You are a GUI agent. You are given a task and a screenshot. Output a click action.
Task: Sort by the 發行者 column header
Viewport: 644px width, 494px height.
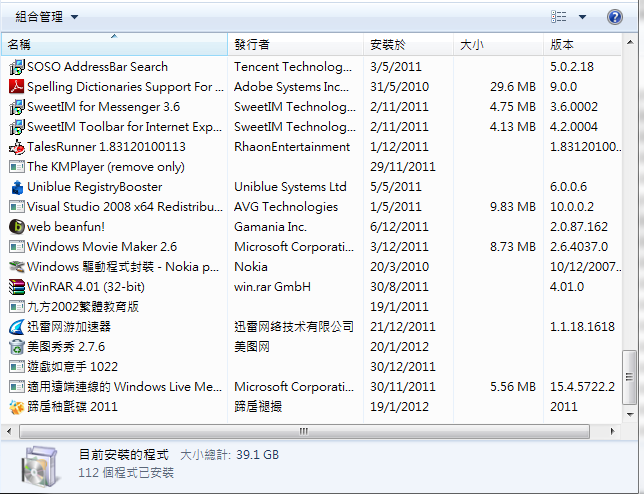click(295, 44)
